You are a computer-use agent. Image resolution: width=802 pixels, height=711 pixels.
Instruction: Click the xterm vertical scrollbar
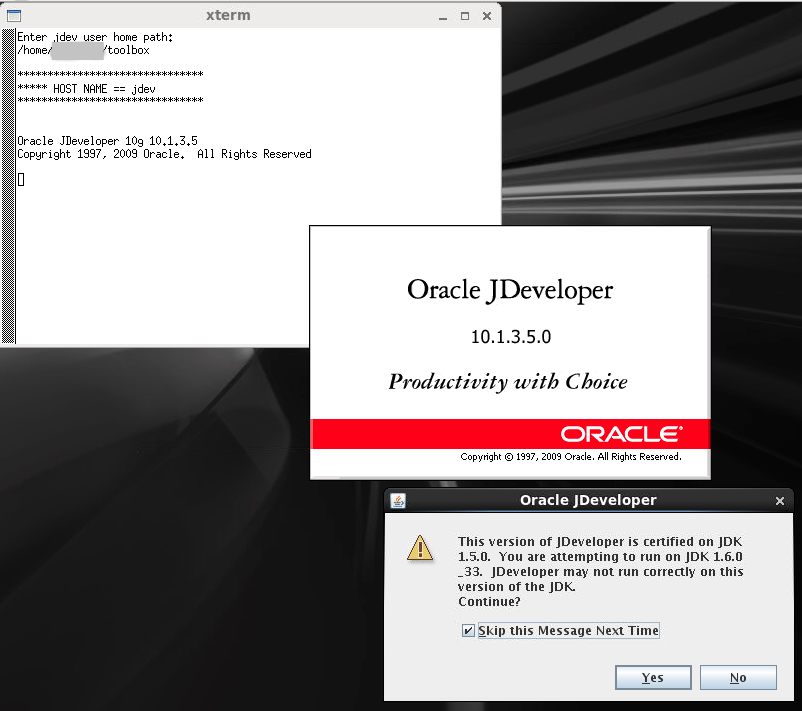(8, 186)
